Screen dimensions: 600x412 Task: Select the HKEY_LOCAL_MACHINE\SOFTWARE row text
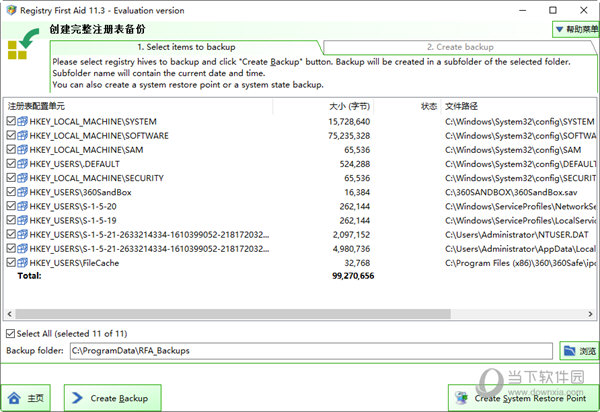[x=99, y=136]
